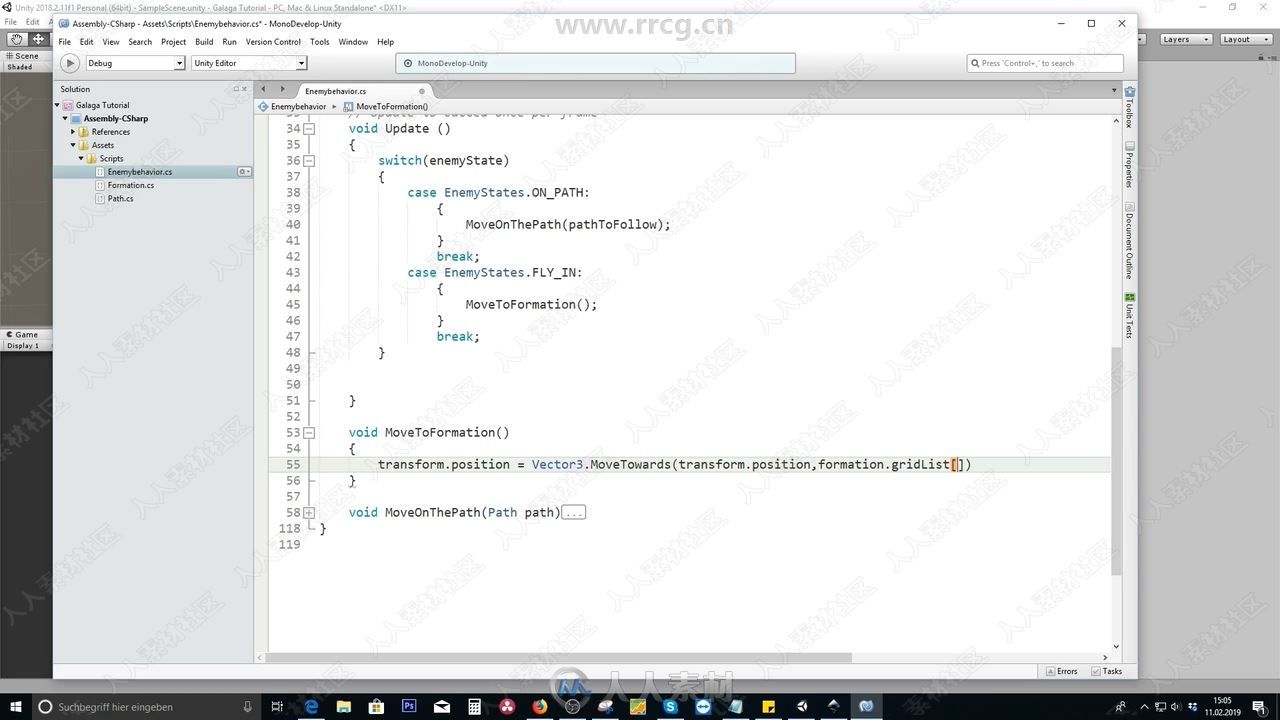Select the Move tool in Unity window
The image size is (1280, 720).
[39, 39]
